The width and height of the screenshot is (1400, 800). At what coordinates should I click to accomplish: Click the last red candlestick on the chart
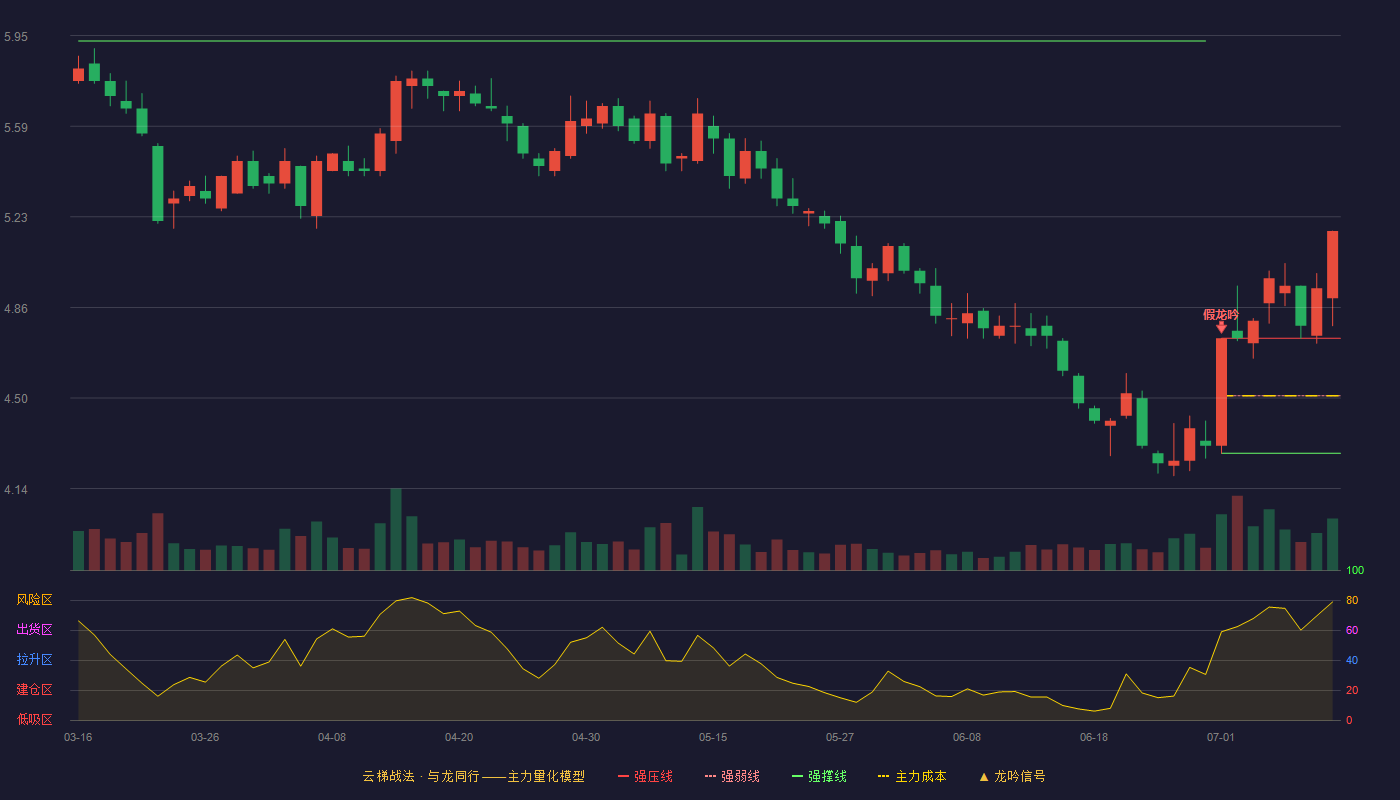click(1332, 265)
